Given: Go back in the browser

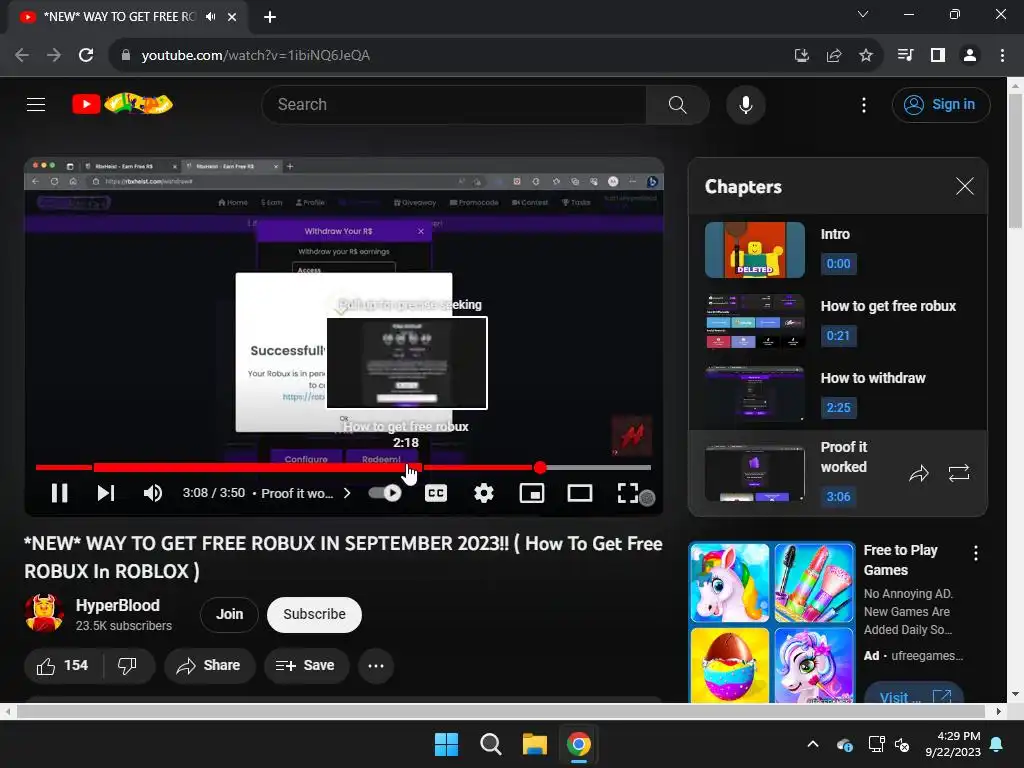Looking at the screenshot, I should pyautogui.click(x=22, y=55).
